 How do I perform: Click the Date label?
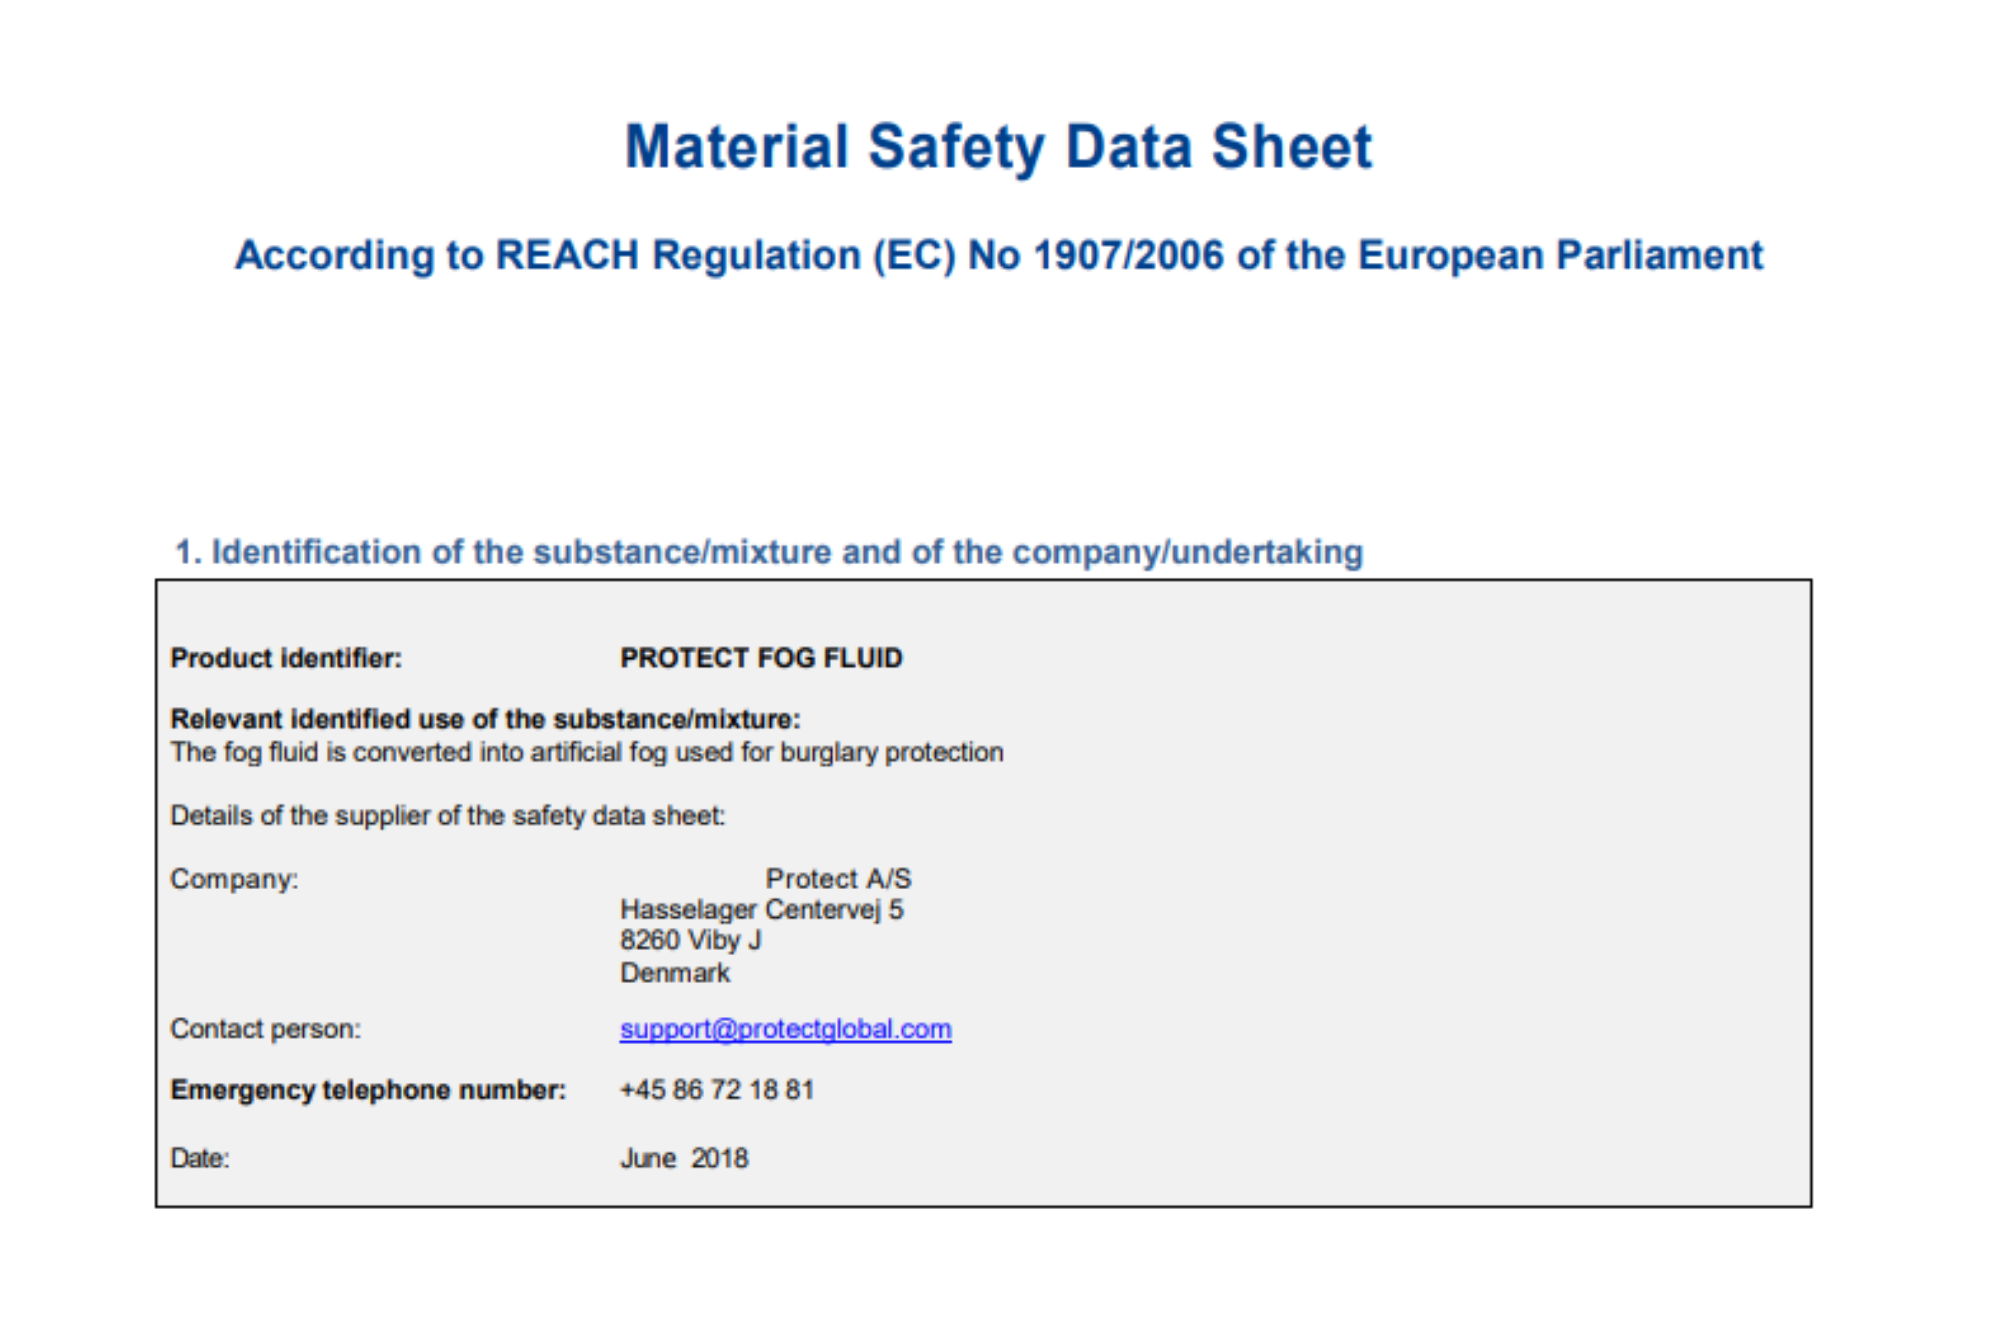pyautogui.click(x=200, y=1158)
